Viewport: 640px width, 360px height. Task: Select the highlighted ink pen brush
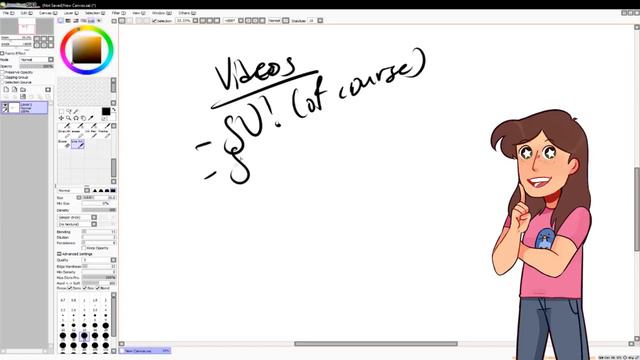(x=78, y=144)
